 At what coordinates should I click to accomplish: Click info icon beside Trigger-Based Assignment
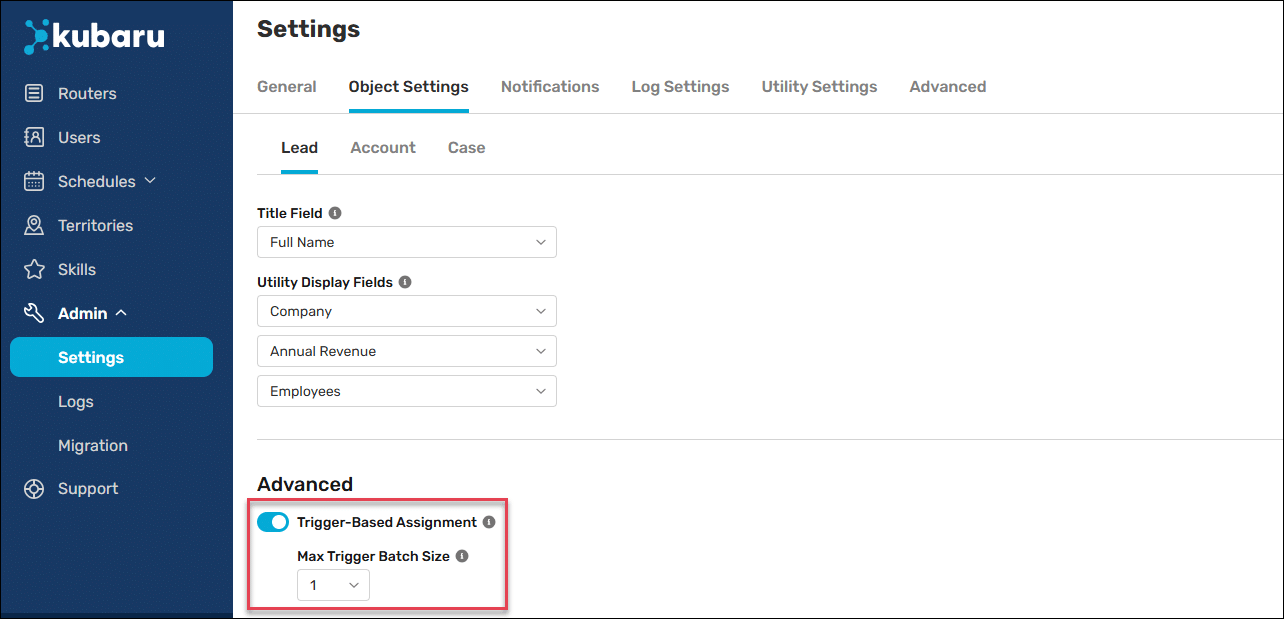[x=489, y=522]
